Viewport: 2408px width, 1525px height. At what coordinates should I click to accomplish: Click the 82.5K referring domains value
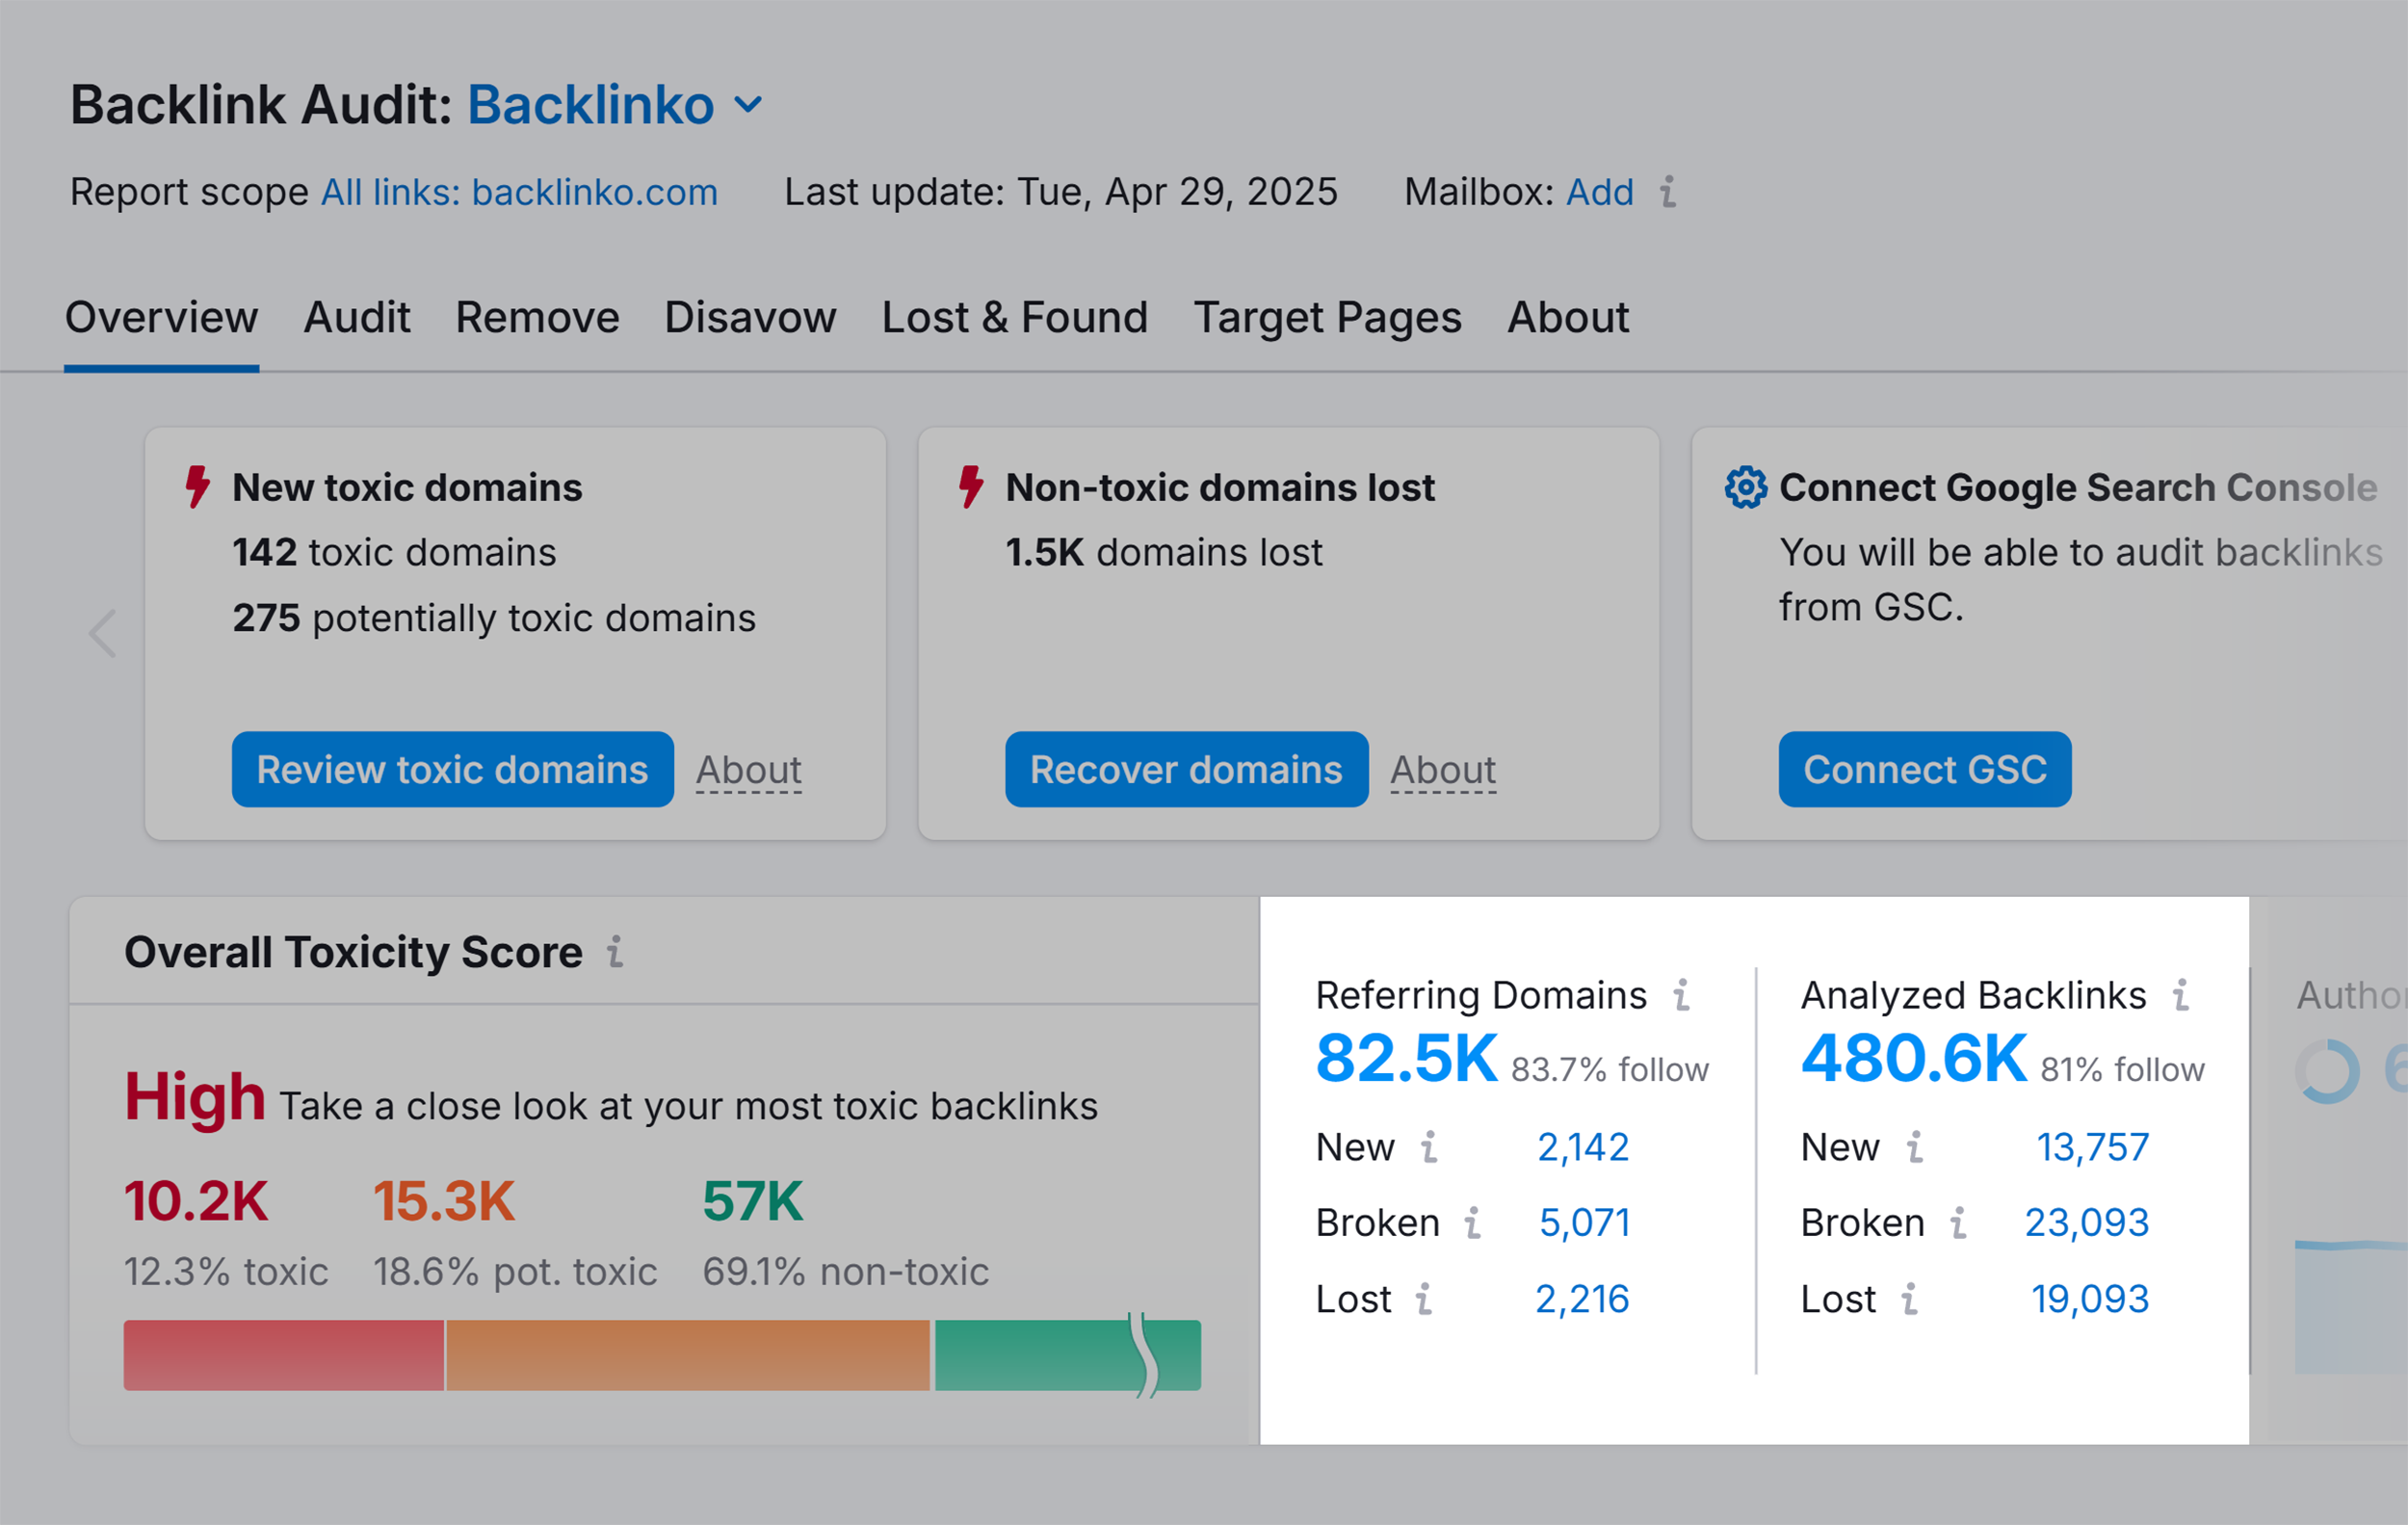pyautogui.click(x=1406, y=1058)
